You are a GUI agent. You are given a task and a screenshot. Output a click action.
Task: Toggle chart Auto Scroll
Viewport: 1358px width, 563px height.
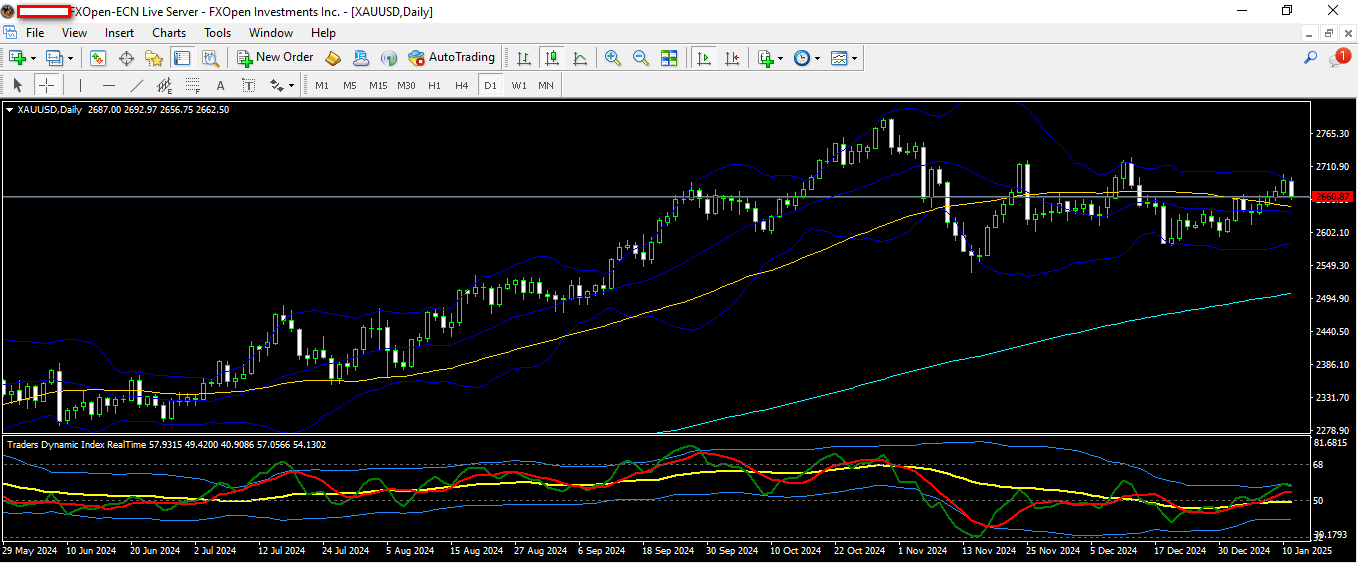tap(704, 58)
